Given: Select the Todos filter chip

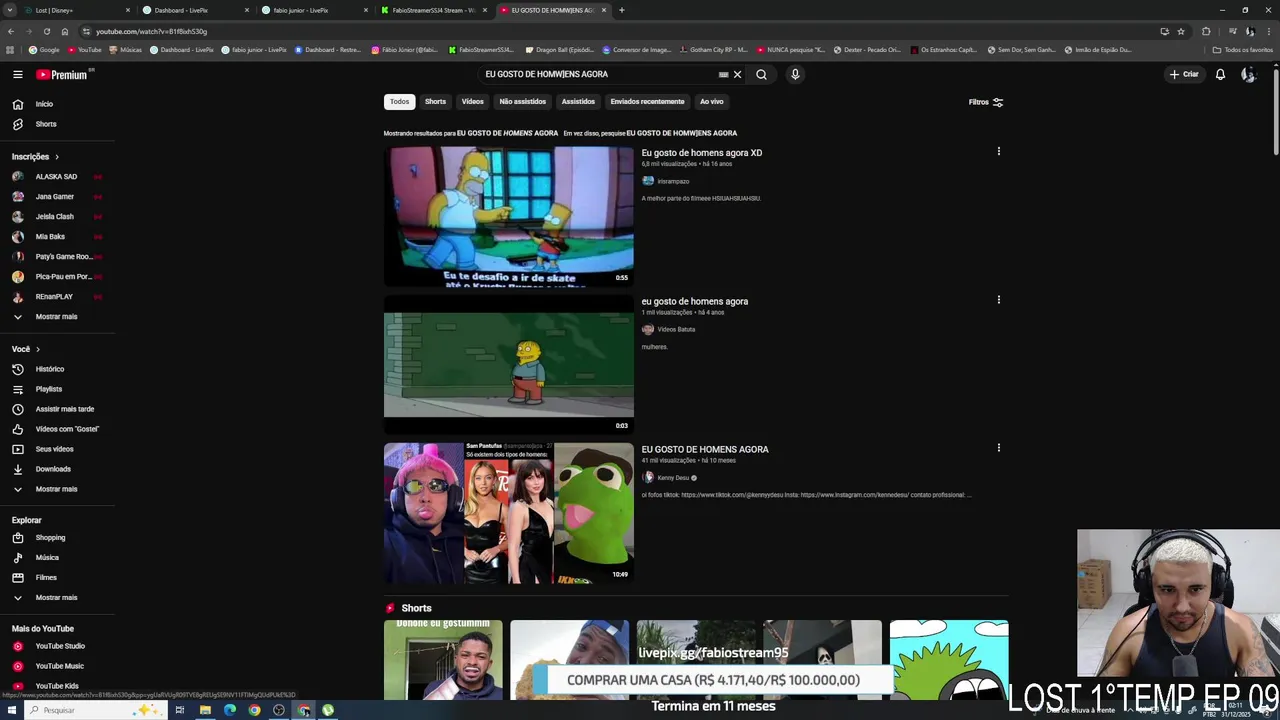Looking at the screenshot, I should coord(399,102).
